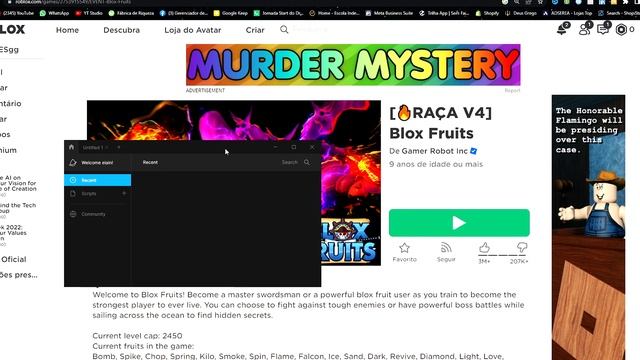640x360 pixels.
Task: Open Home - Escola bookmark
Action: [x=335, y=13]
